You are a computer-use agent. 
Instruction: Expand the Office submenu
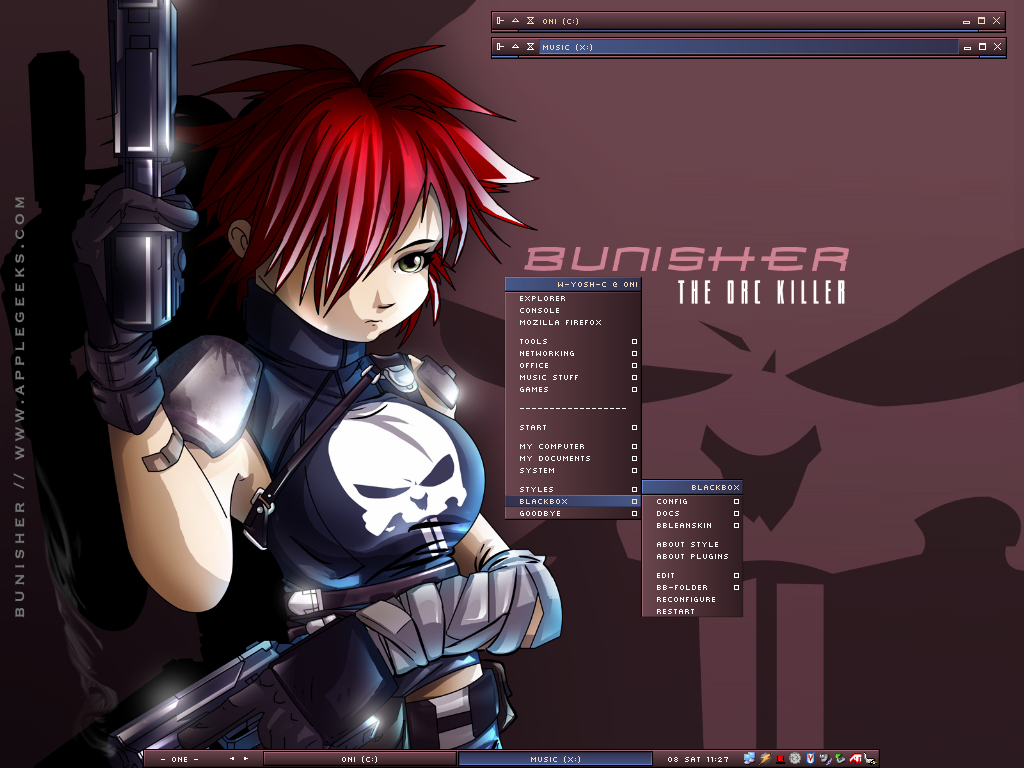pos(573,366)
